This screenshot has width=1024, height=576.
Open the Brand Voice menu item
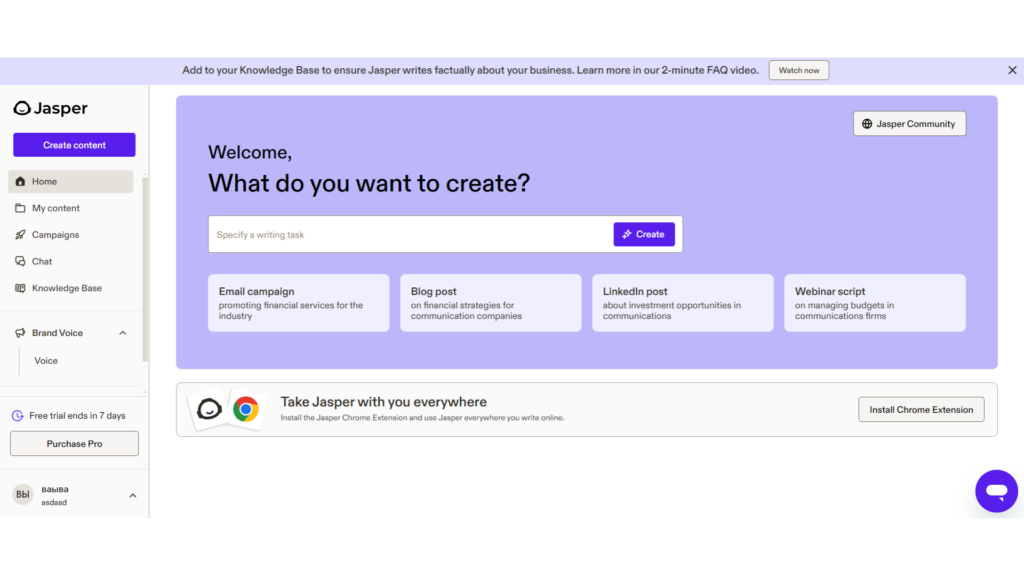tap(57, 333)
